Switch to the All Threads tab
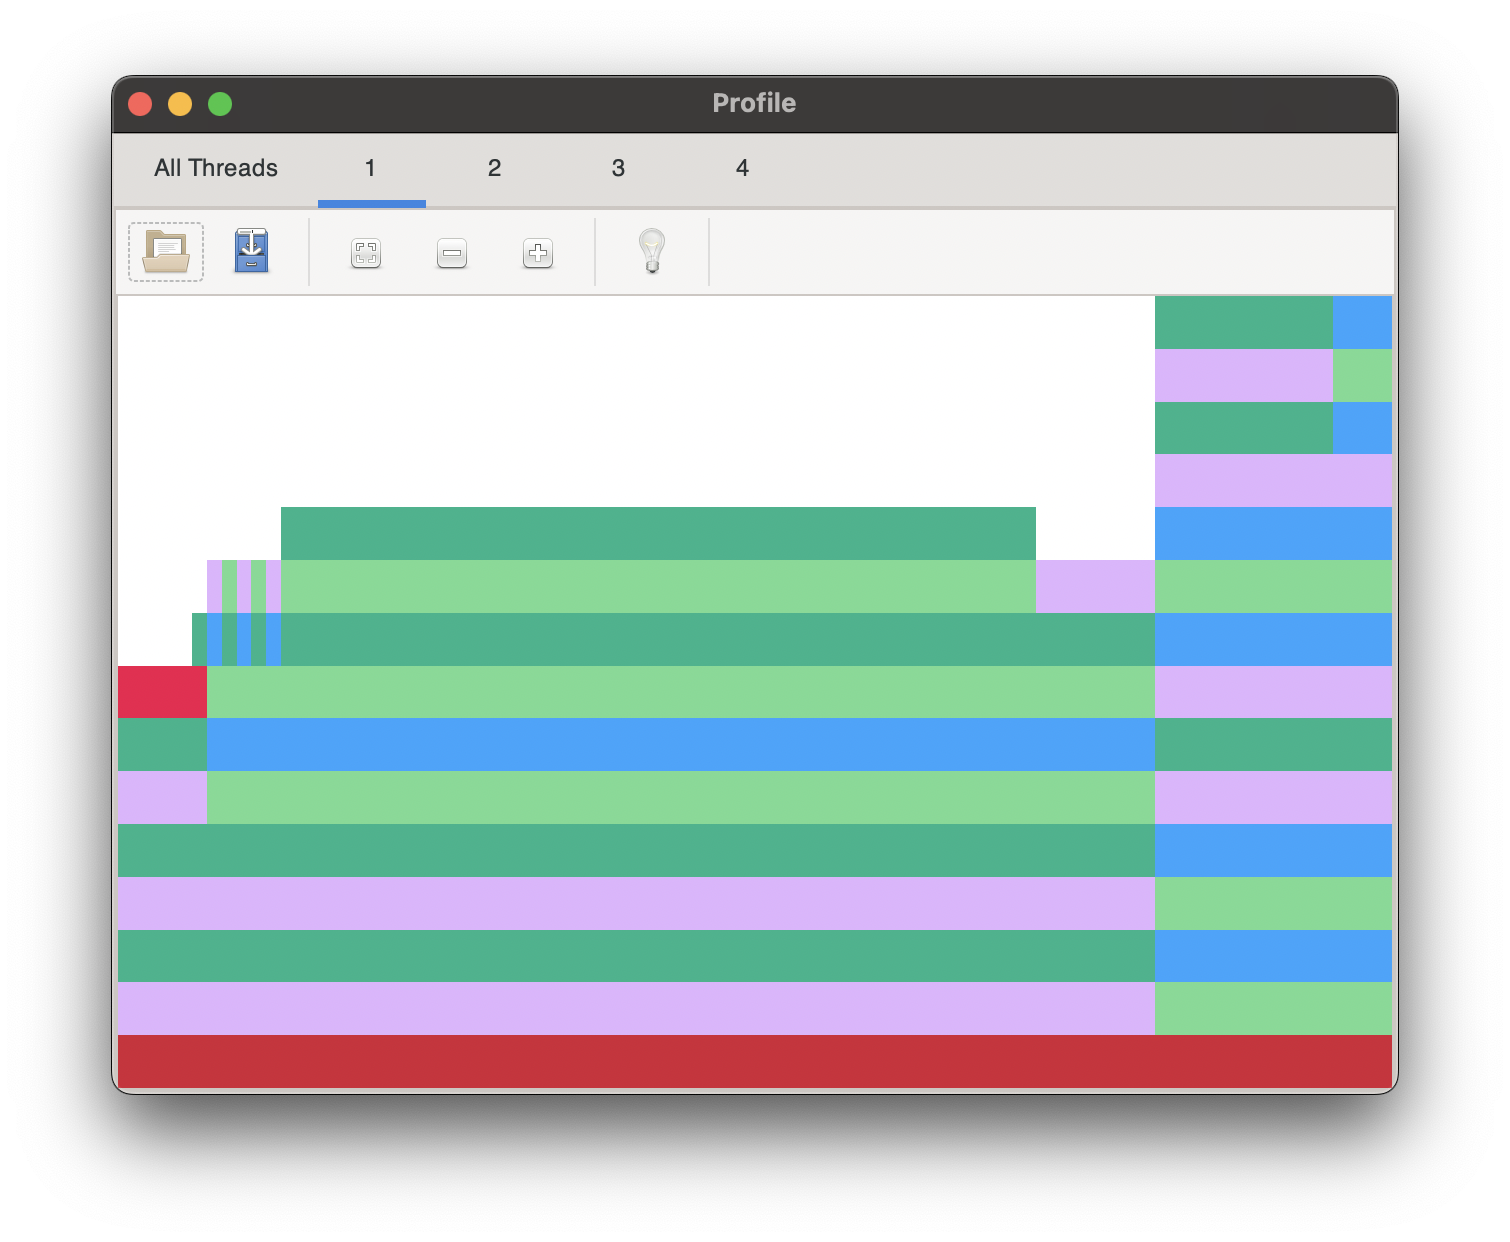The width and height of the screenshot is (1510, 1242). pos(216,168)
